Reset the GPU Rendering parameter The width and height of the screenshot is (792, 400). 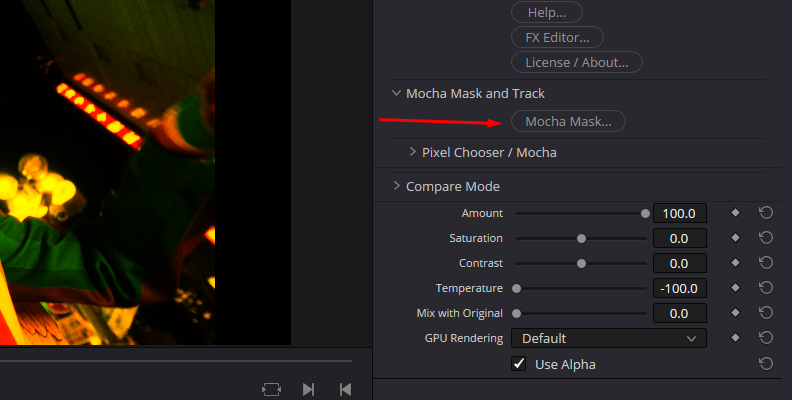(x=766, y=337)
